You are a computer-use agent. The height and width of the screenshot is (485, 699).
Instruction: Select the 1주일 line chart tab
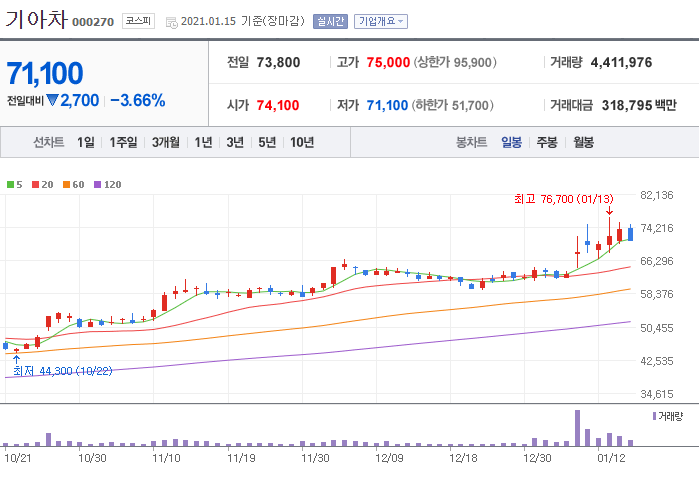pos(123,142)
